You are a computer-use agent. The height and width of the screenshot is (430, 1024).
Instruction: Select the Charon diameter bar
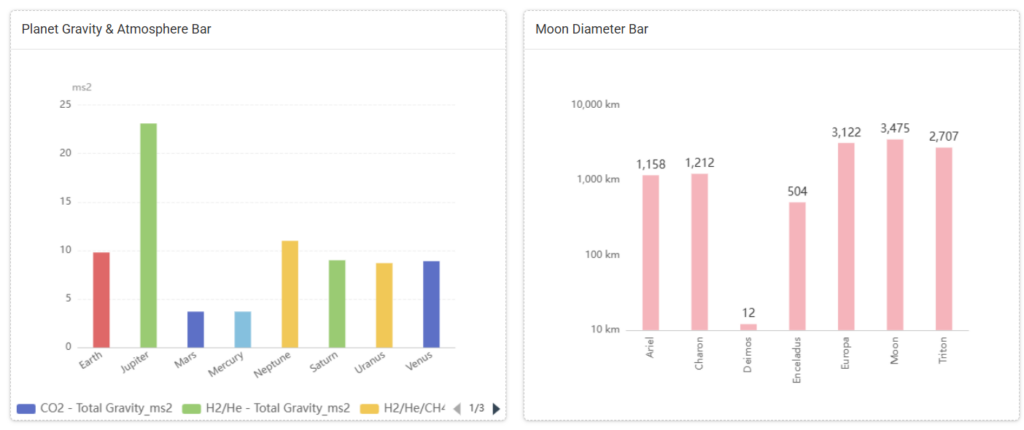pos(699,252)
